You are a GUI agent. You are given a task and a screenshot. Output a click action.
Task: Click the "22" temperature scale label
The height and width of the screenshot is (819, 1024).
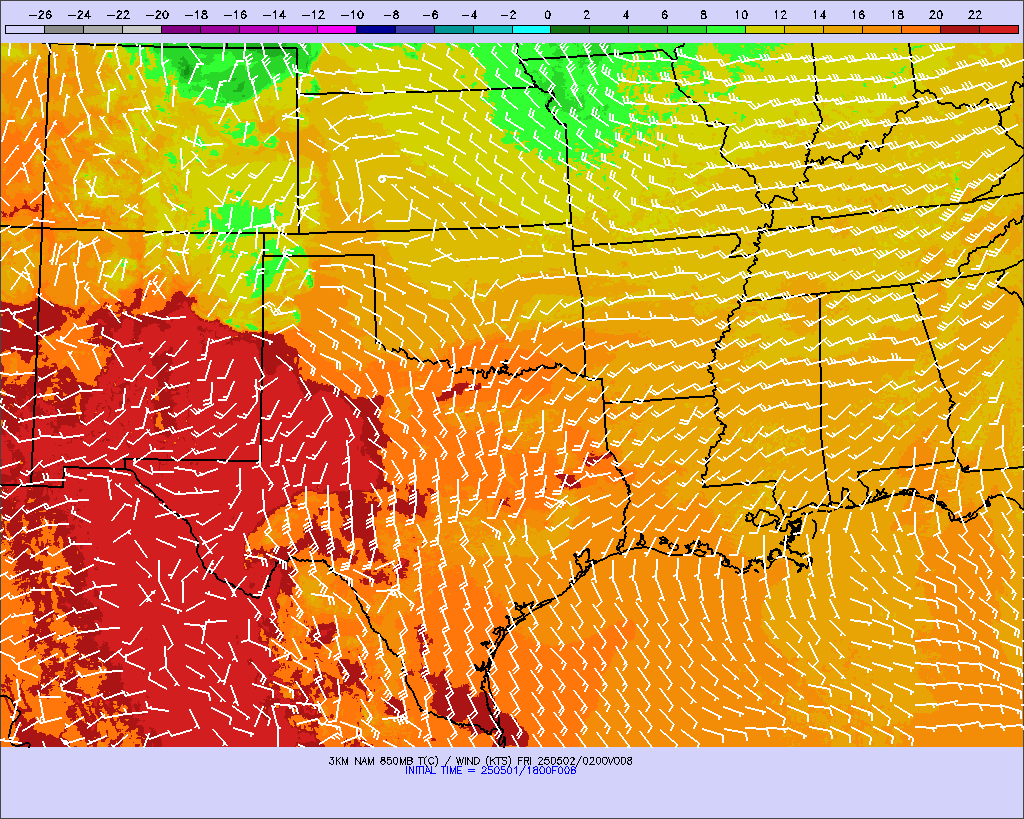coord(975,15)
